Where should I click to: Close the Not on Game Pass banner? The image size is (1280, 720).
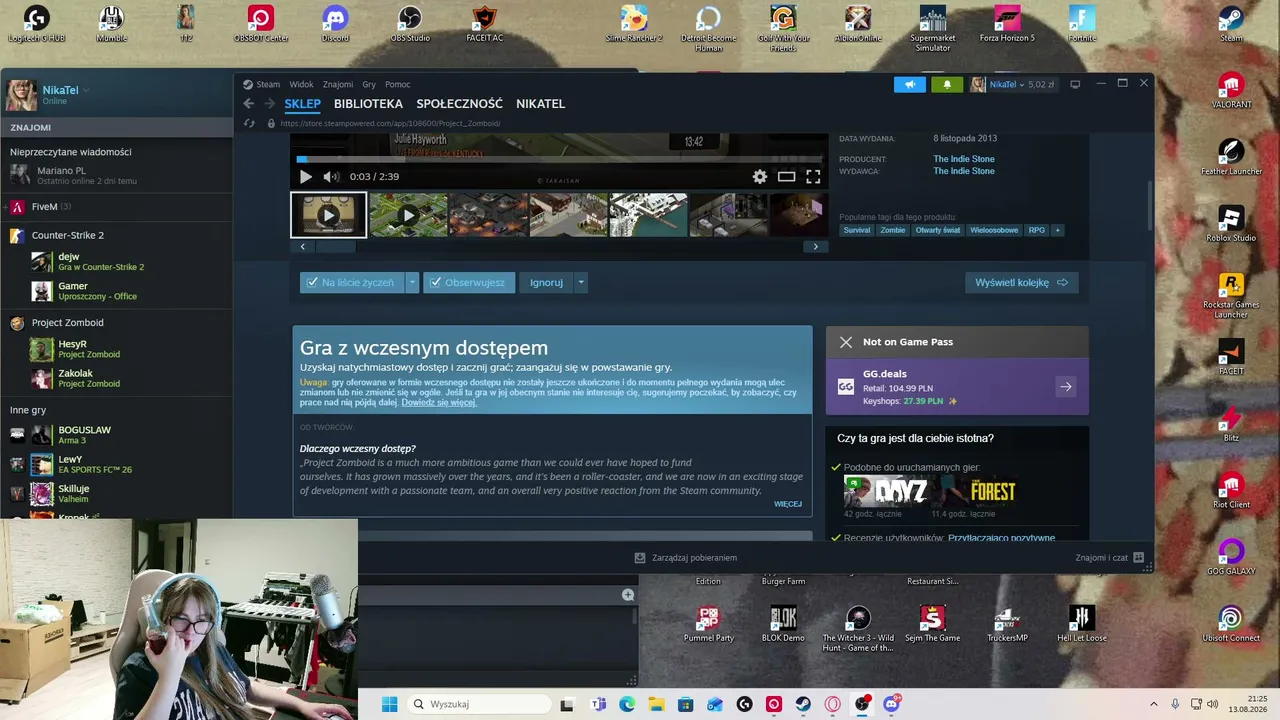846,342
